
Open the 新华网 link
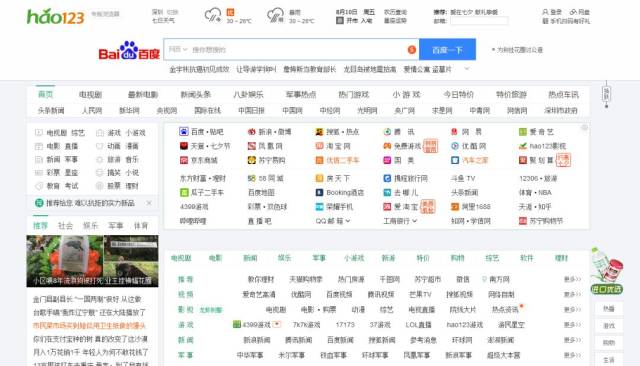click(x=129, y=111)
